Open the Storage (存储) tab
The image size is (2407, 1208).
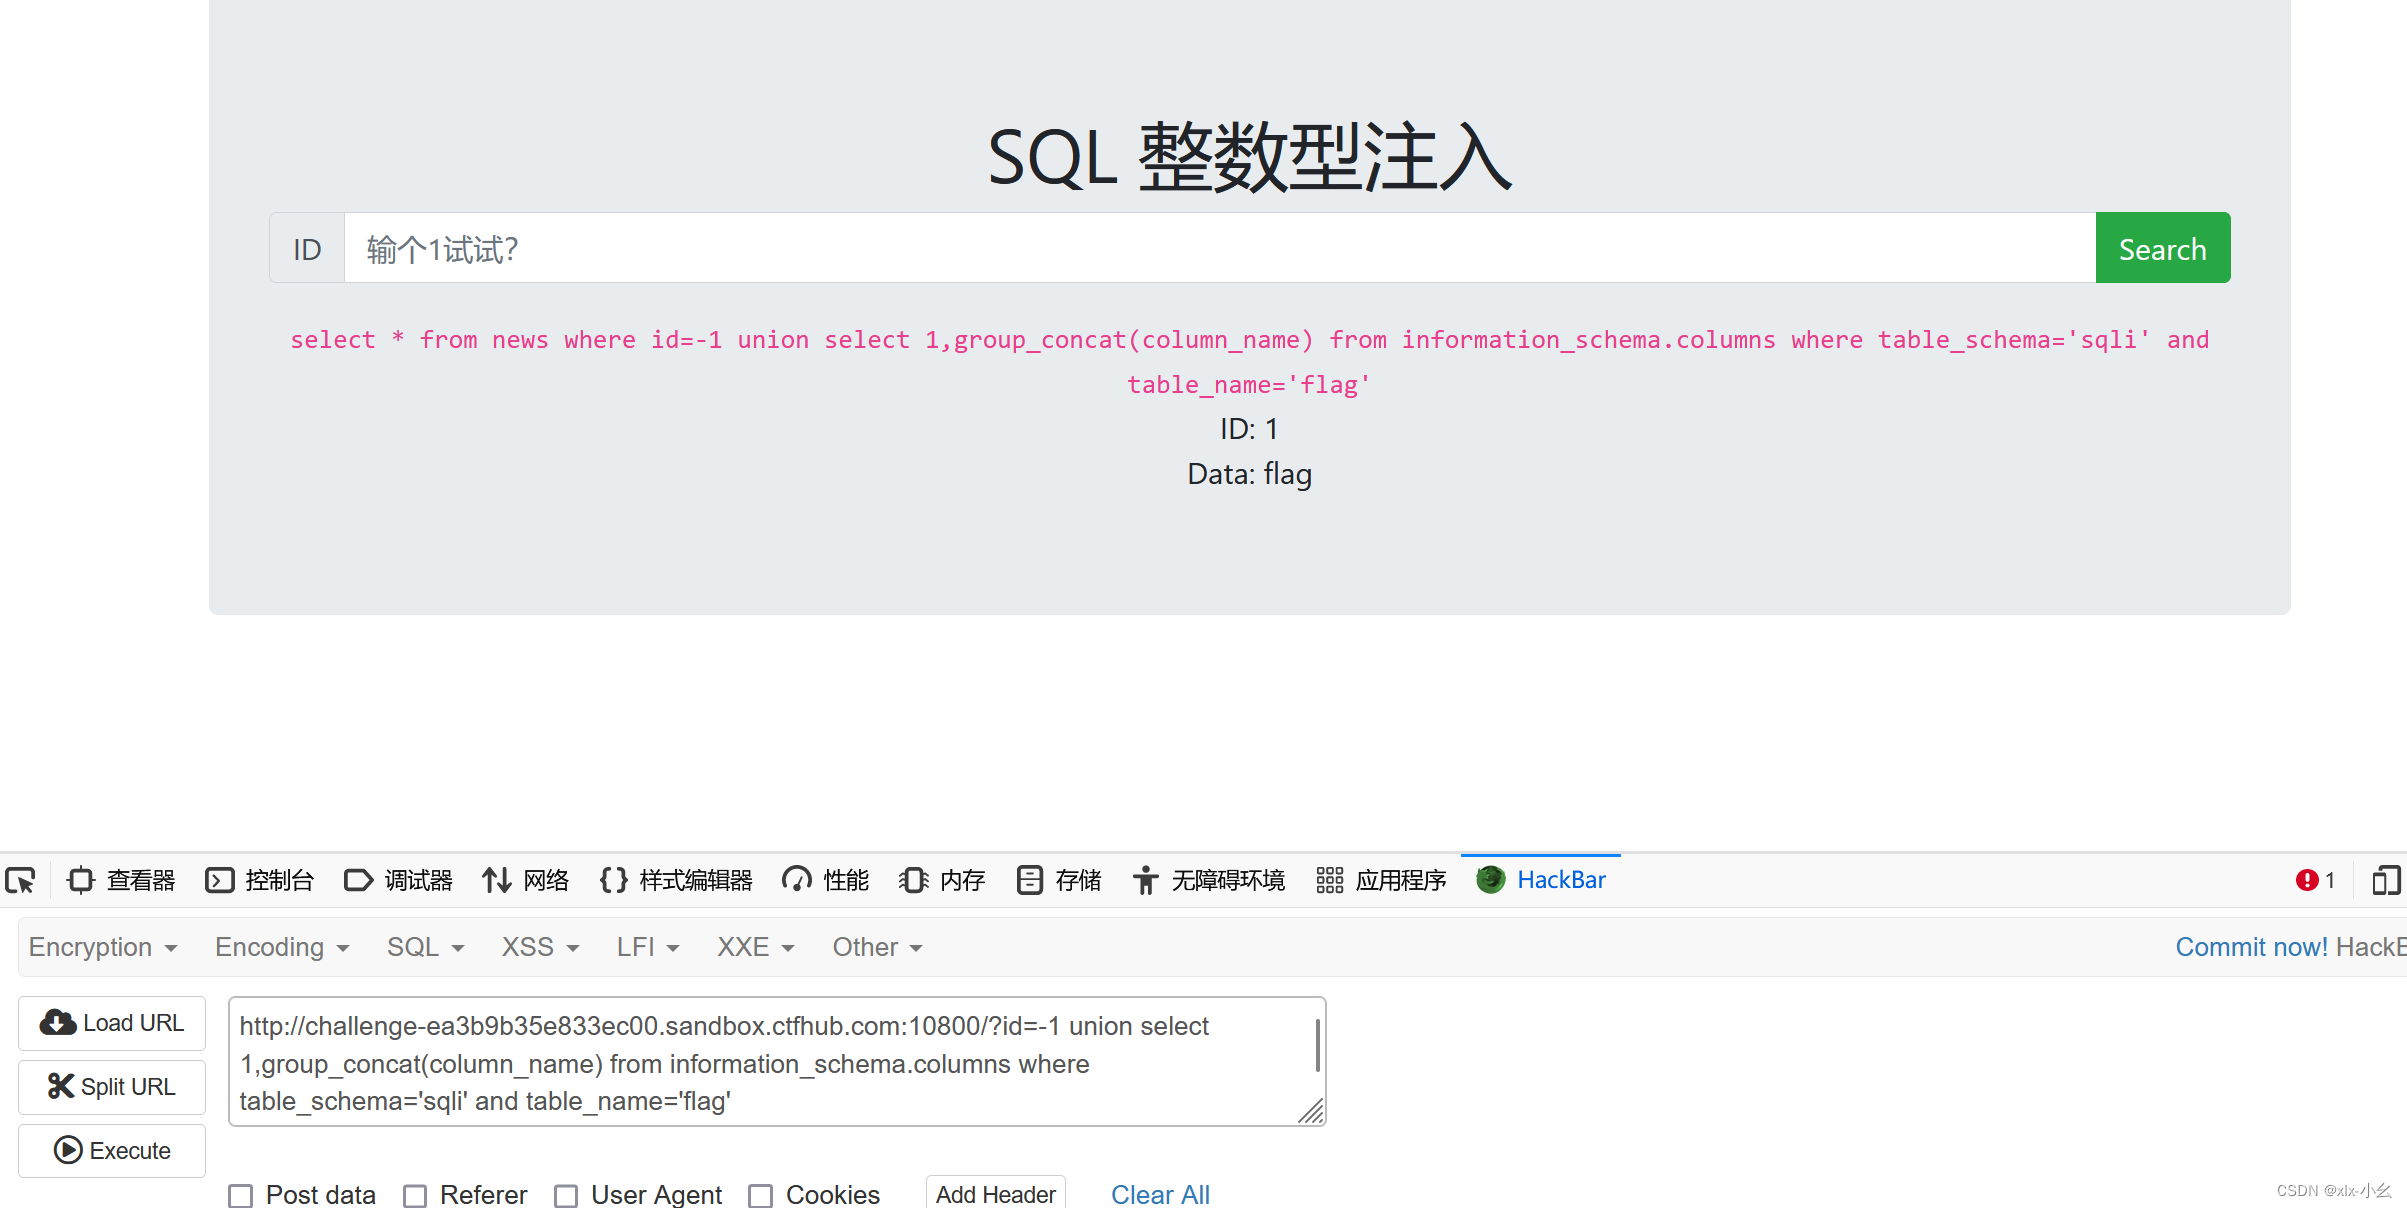(1058, 880)
